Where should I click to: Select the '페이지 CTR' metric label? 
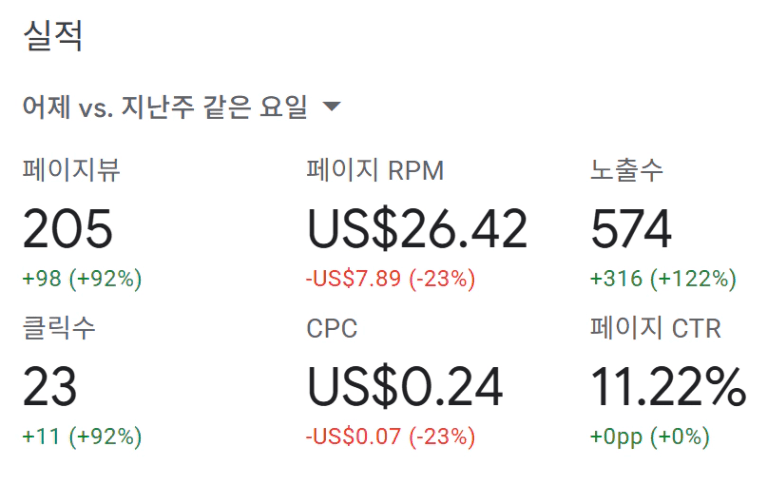pos(655,329)
